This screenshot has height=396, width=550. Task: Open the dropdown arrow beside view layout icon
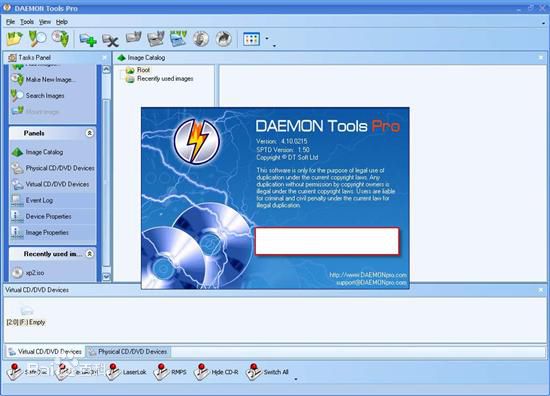click(x=267, y=38)
